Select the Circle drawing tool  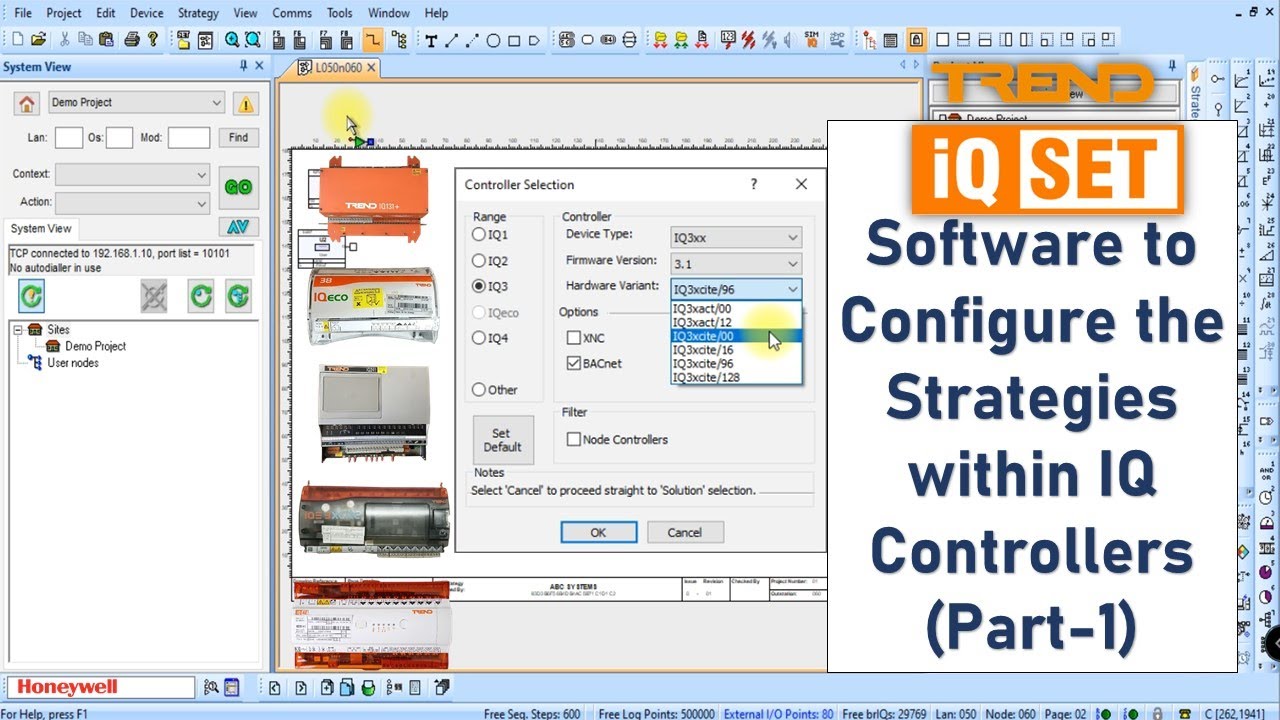[493, 41]
